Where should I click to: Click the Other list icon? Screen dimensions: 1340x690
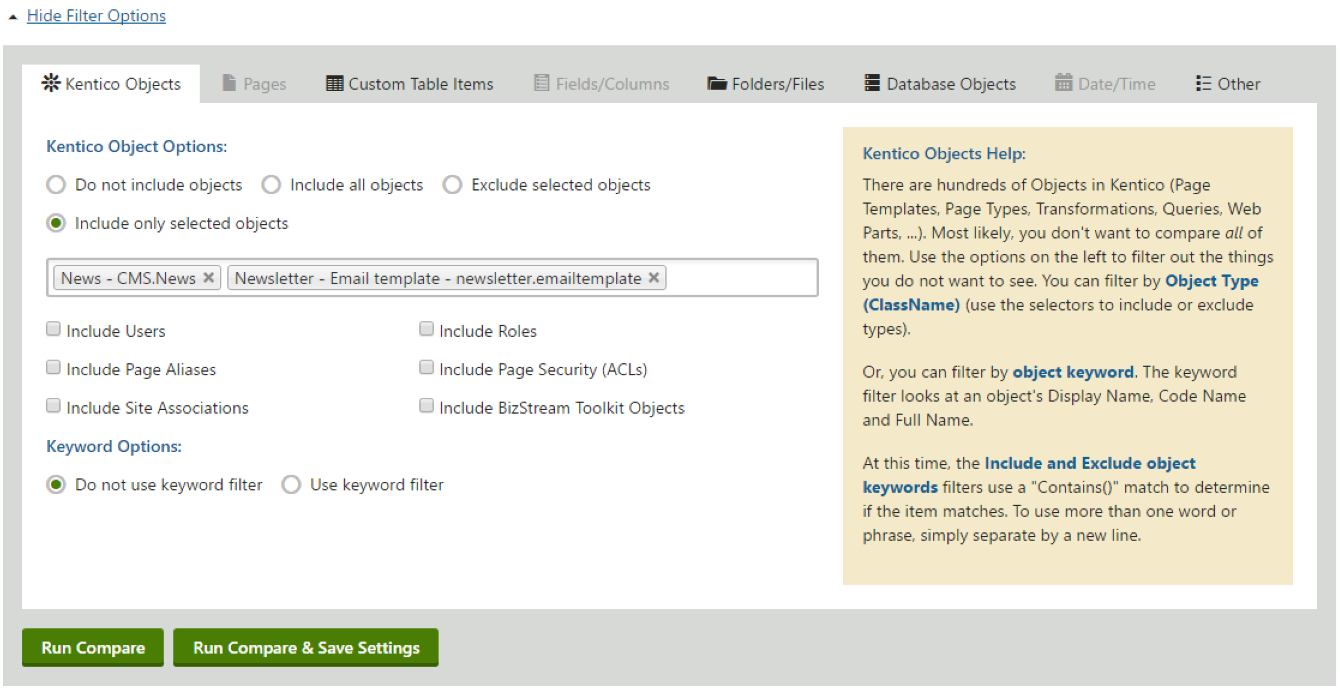(x=1204, y=83)
